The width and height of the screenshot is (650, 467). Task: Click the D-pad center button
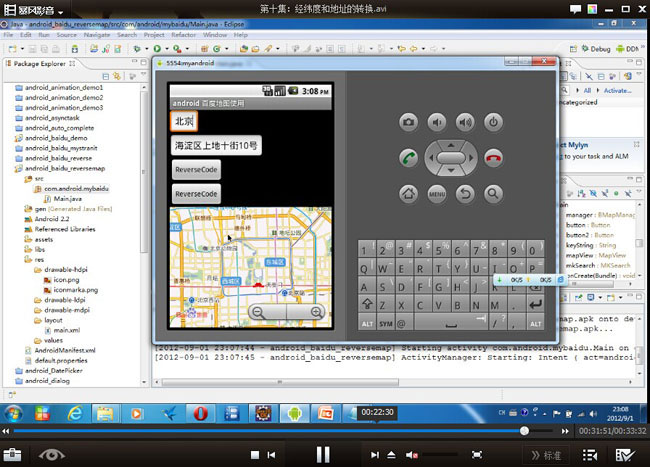pos(451,158)
